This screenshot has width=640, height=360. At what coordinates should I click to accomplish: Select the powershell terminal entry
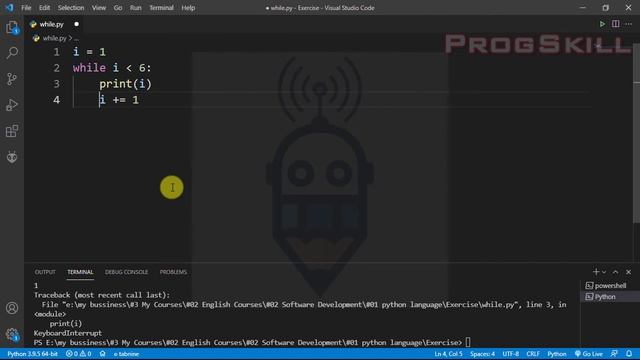click(610, 286)
